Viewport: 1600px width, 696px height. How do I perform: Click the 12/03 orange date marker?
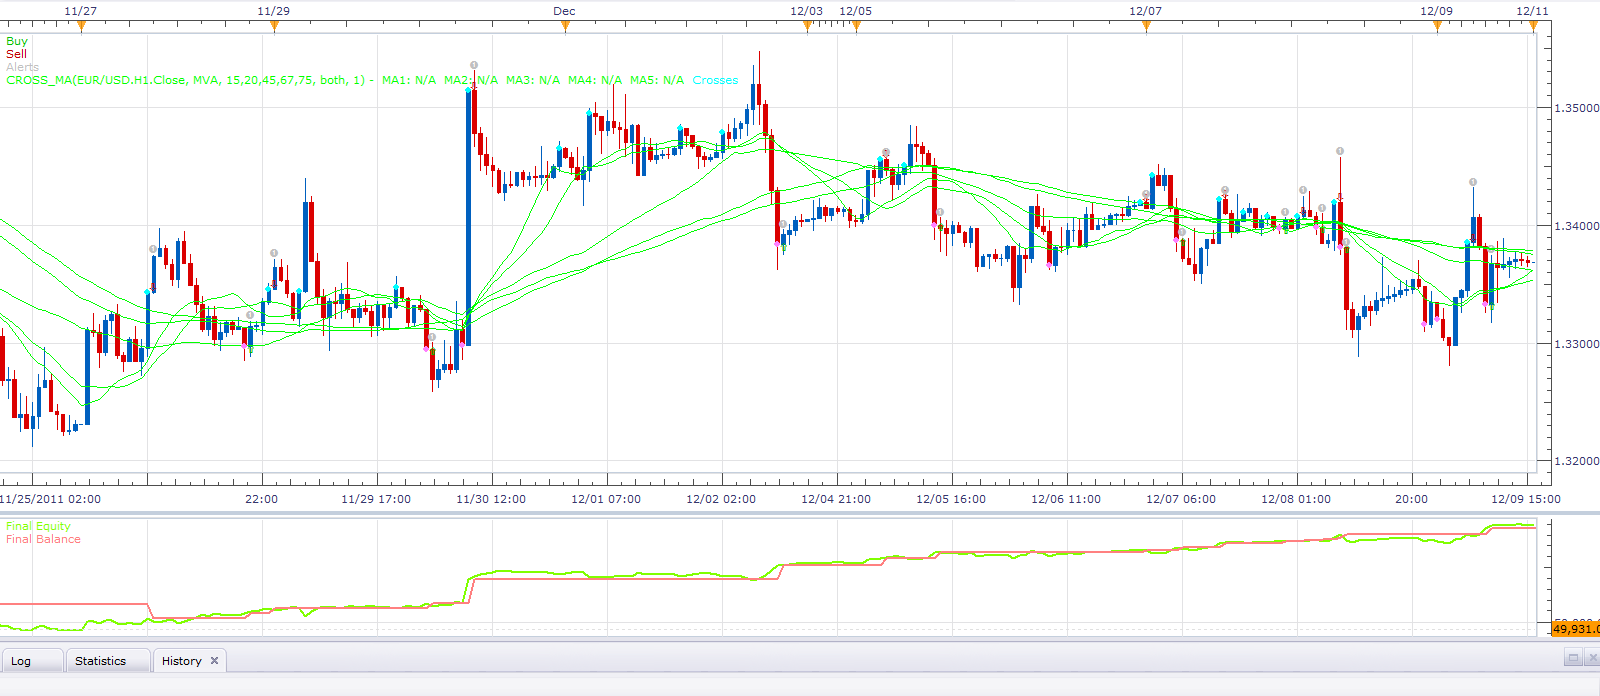point(807,27)
